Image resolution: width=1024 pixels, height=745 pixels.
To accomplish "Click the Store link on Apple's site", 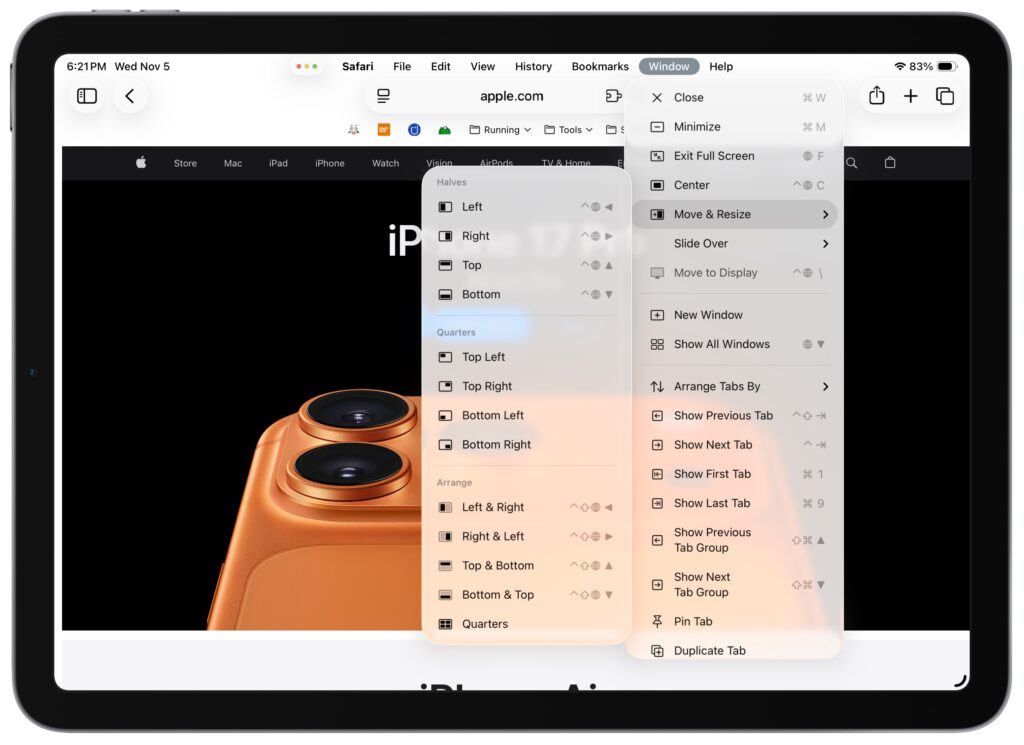I will 184,161.
